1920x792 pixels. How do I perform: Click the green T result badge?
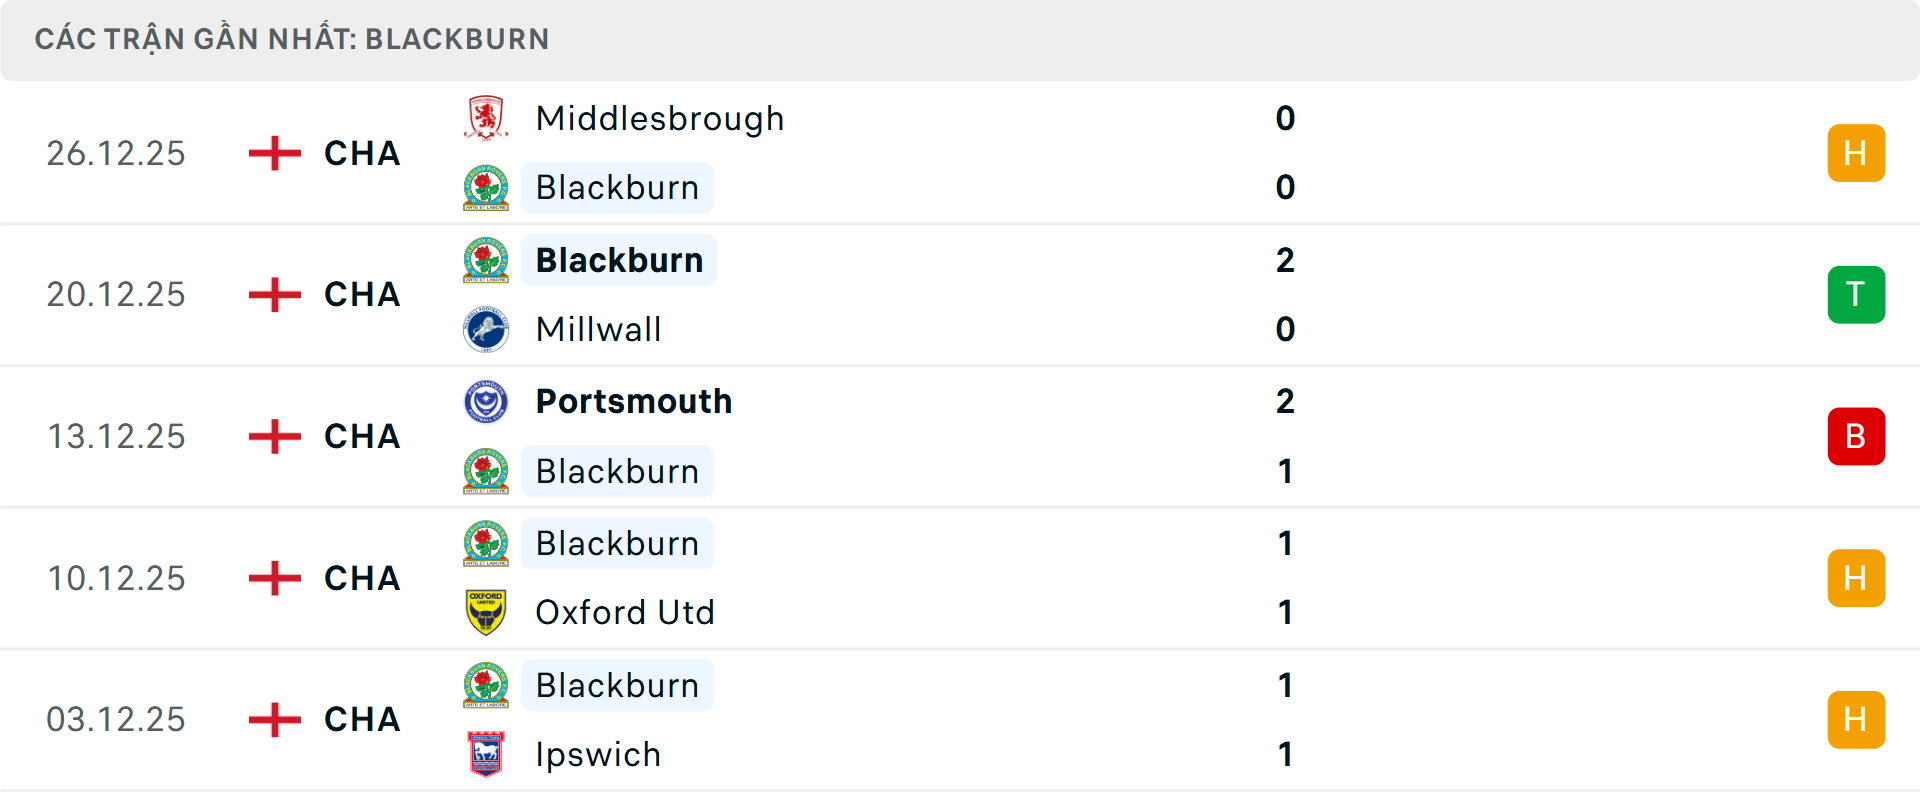pos(1855,295)
